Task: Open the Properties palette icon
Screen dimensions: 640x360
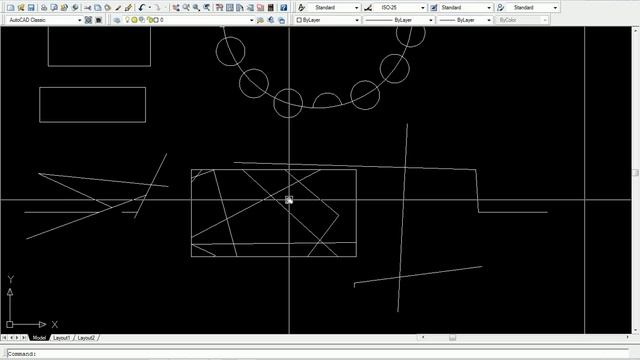Action: click(x=220, y=8)
